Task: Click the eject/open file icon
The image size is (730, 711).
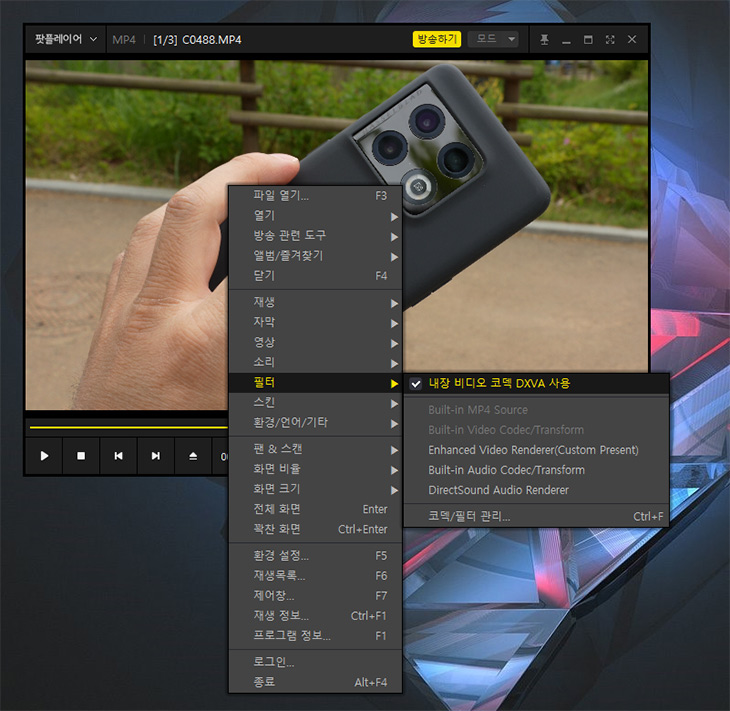Action: point(193,456)
